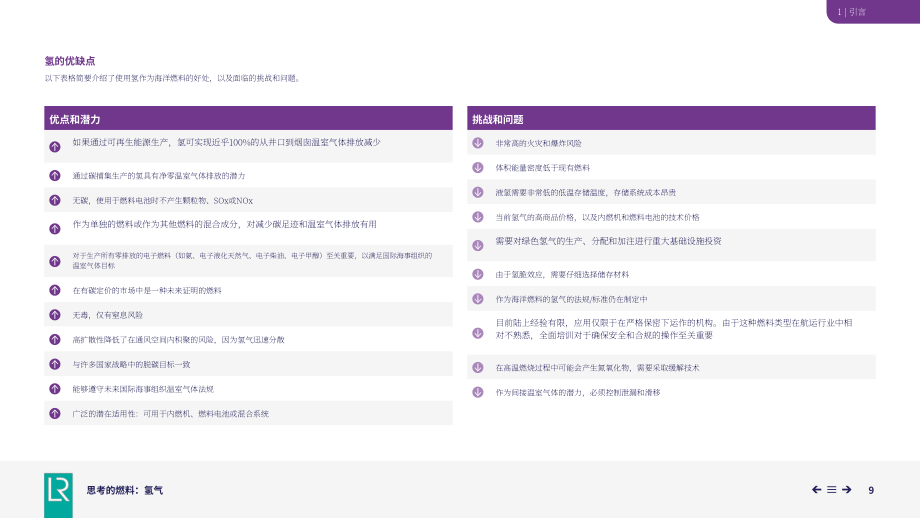920x518 pixels.
Task: Click the up-arrow icon beside 广泛的潜在适用性
Action: tap(55, 414)
